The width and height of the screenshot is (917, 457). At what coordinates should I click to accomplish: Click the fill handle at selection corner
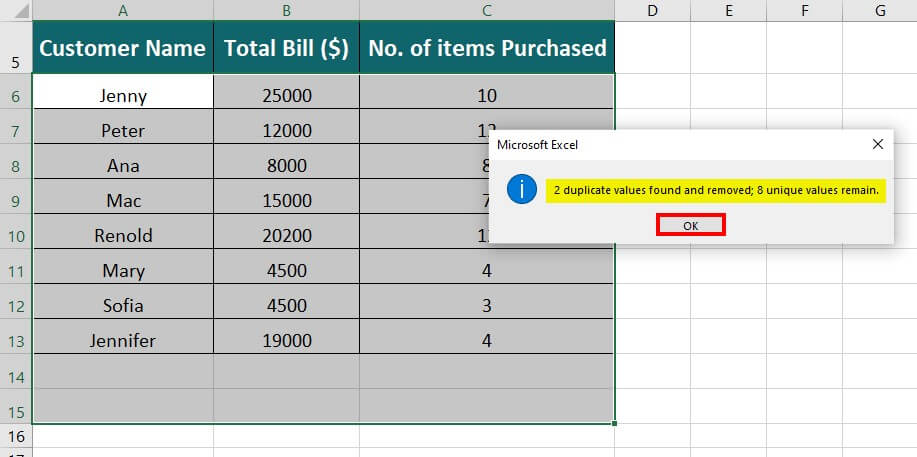(615, 423)
